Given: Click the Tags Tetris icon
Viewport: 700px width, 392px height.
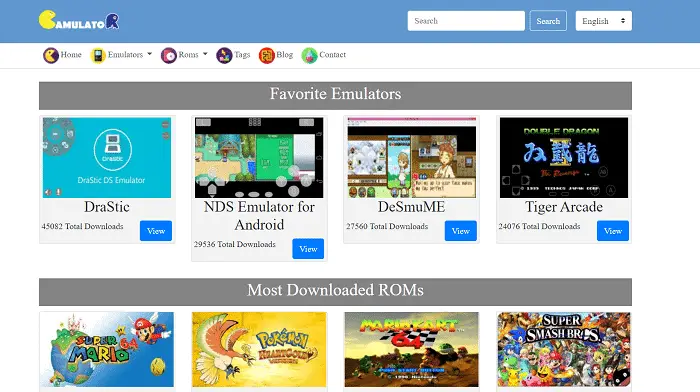Looking at the screenshot, I should 224,55.
